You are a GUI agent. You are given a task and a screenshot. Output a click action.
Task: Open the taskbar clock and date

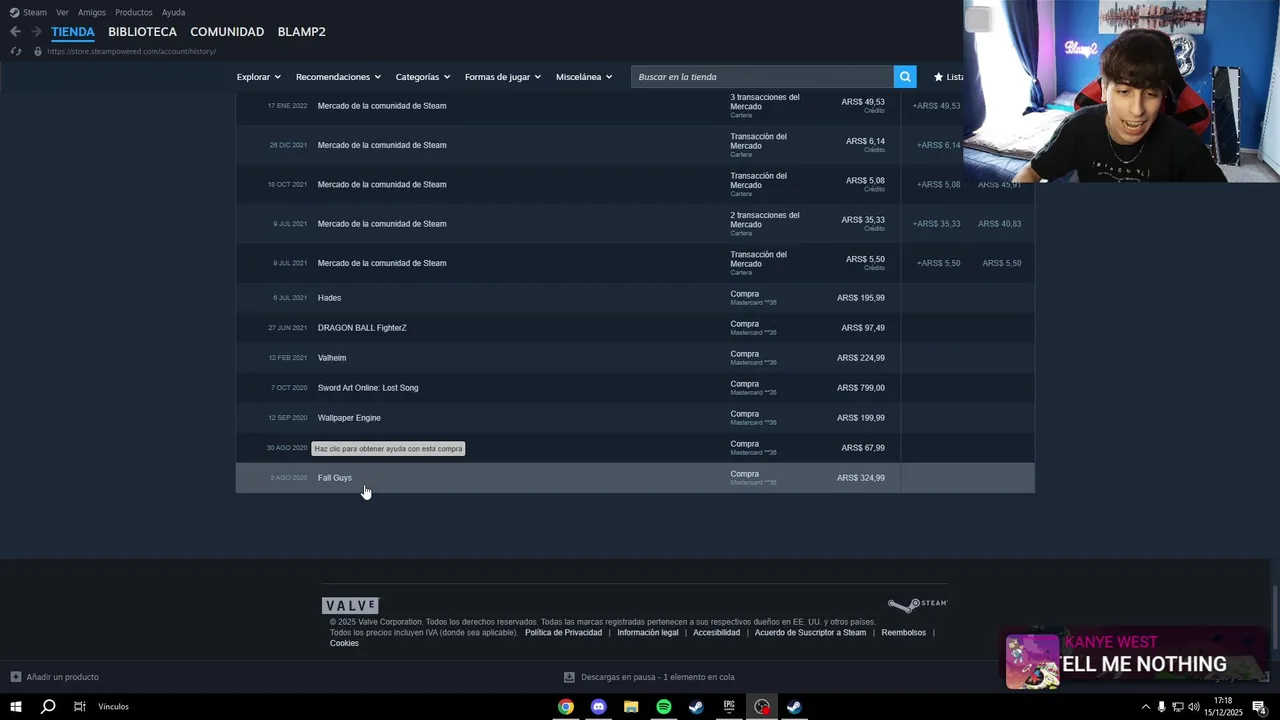(x=1223, y=707)
